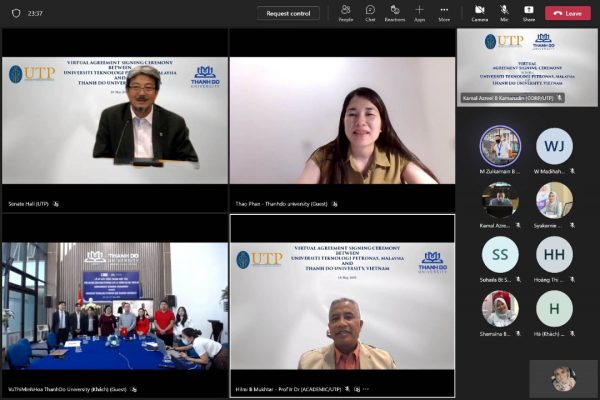Select the Senate Hall (UTP) video tile
Image resolution: width=600 pixels, height=400 pixels.
(114, 118)
